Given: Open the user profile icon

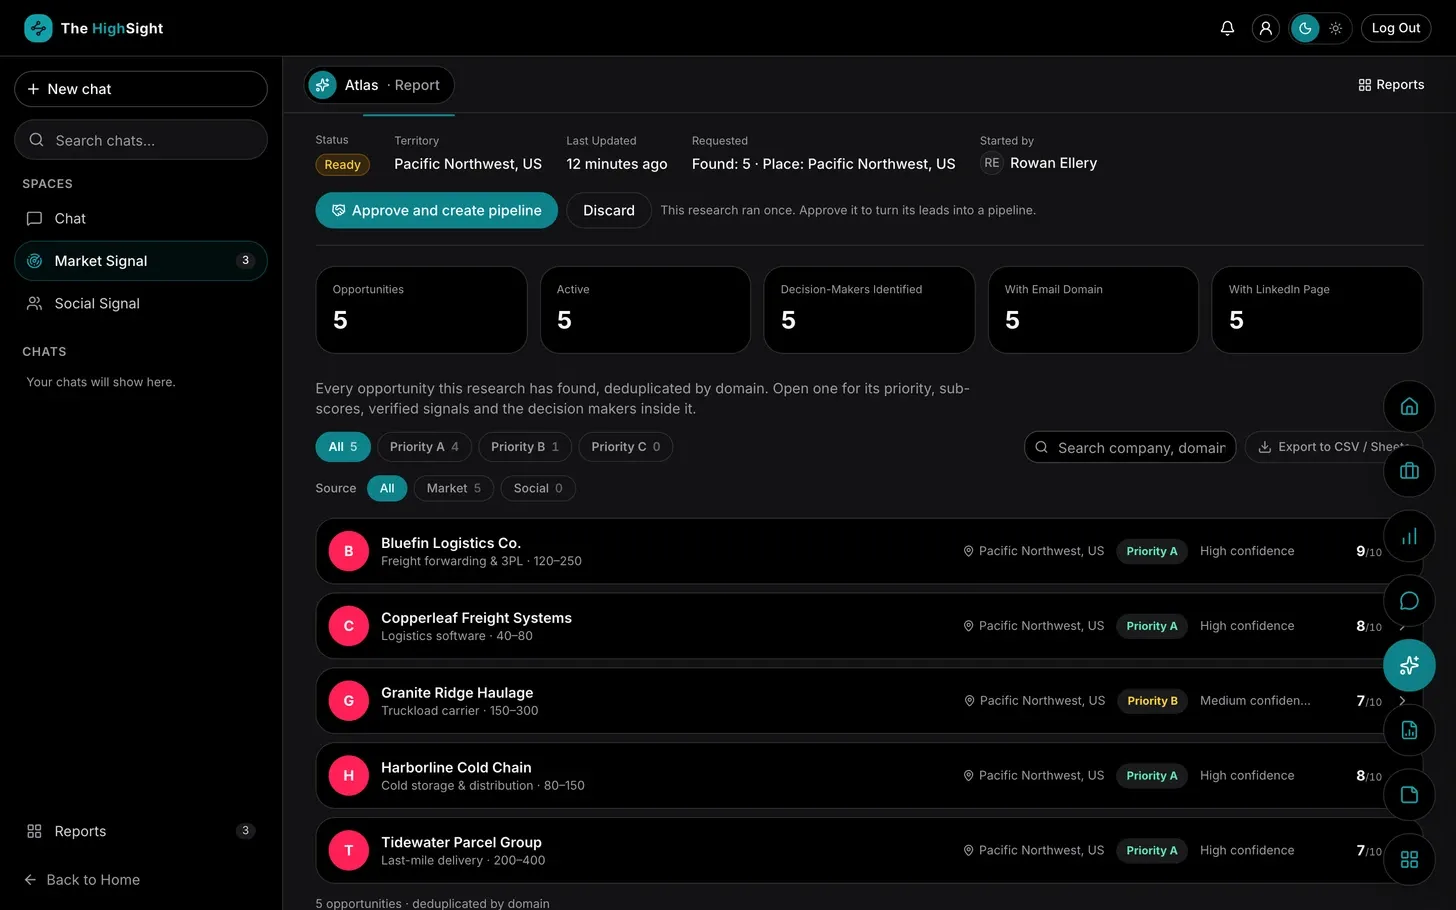Looking at the screenshot, I should (x=1265, y=28).
